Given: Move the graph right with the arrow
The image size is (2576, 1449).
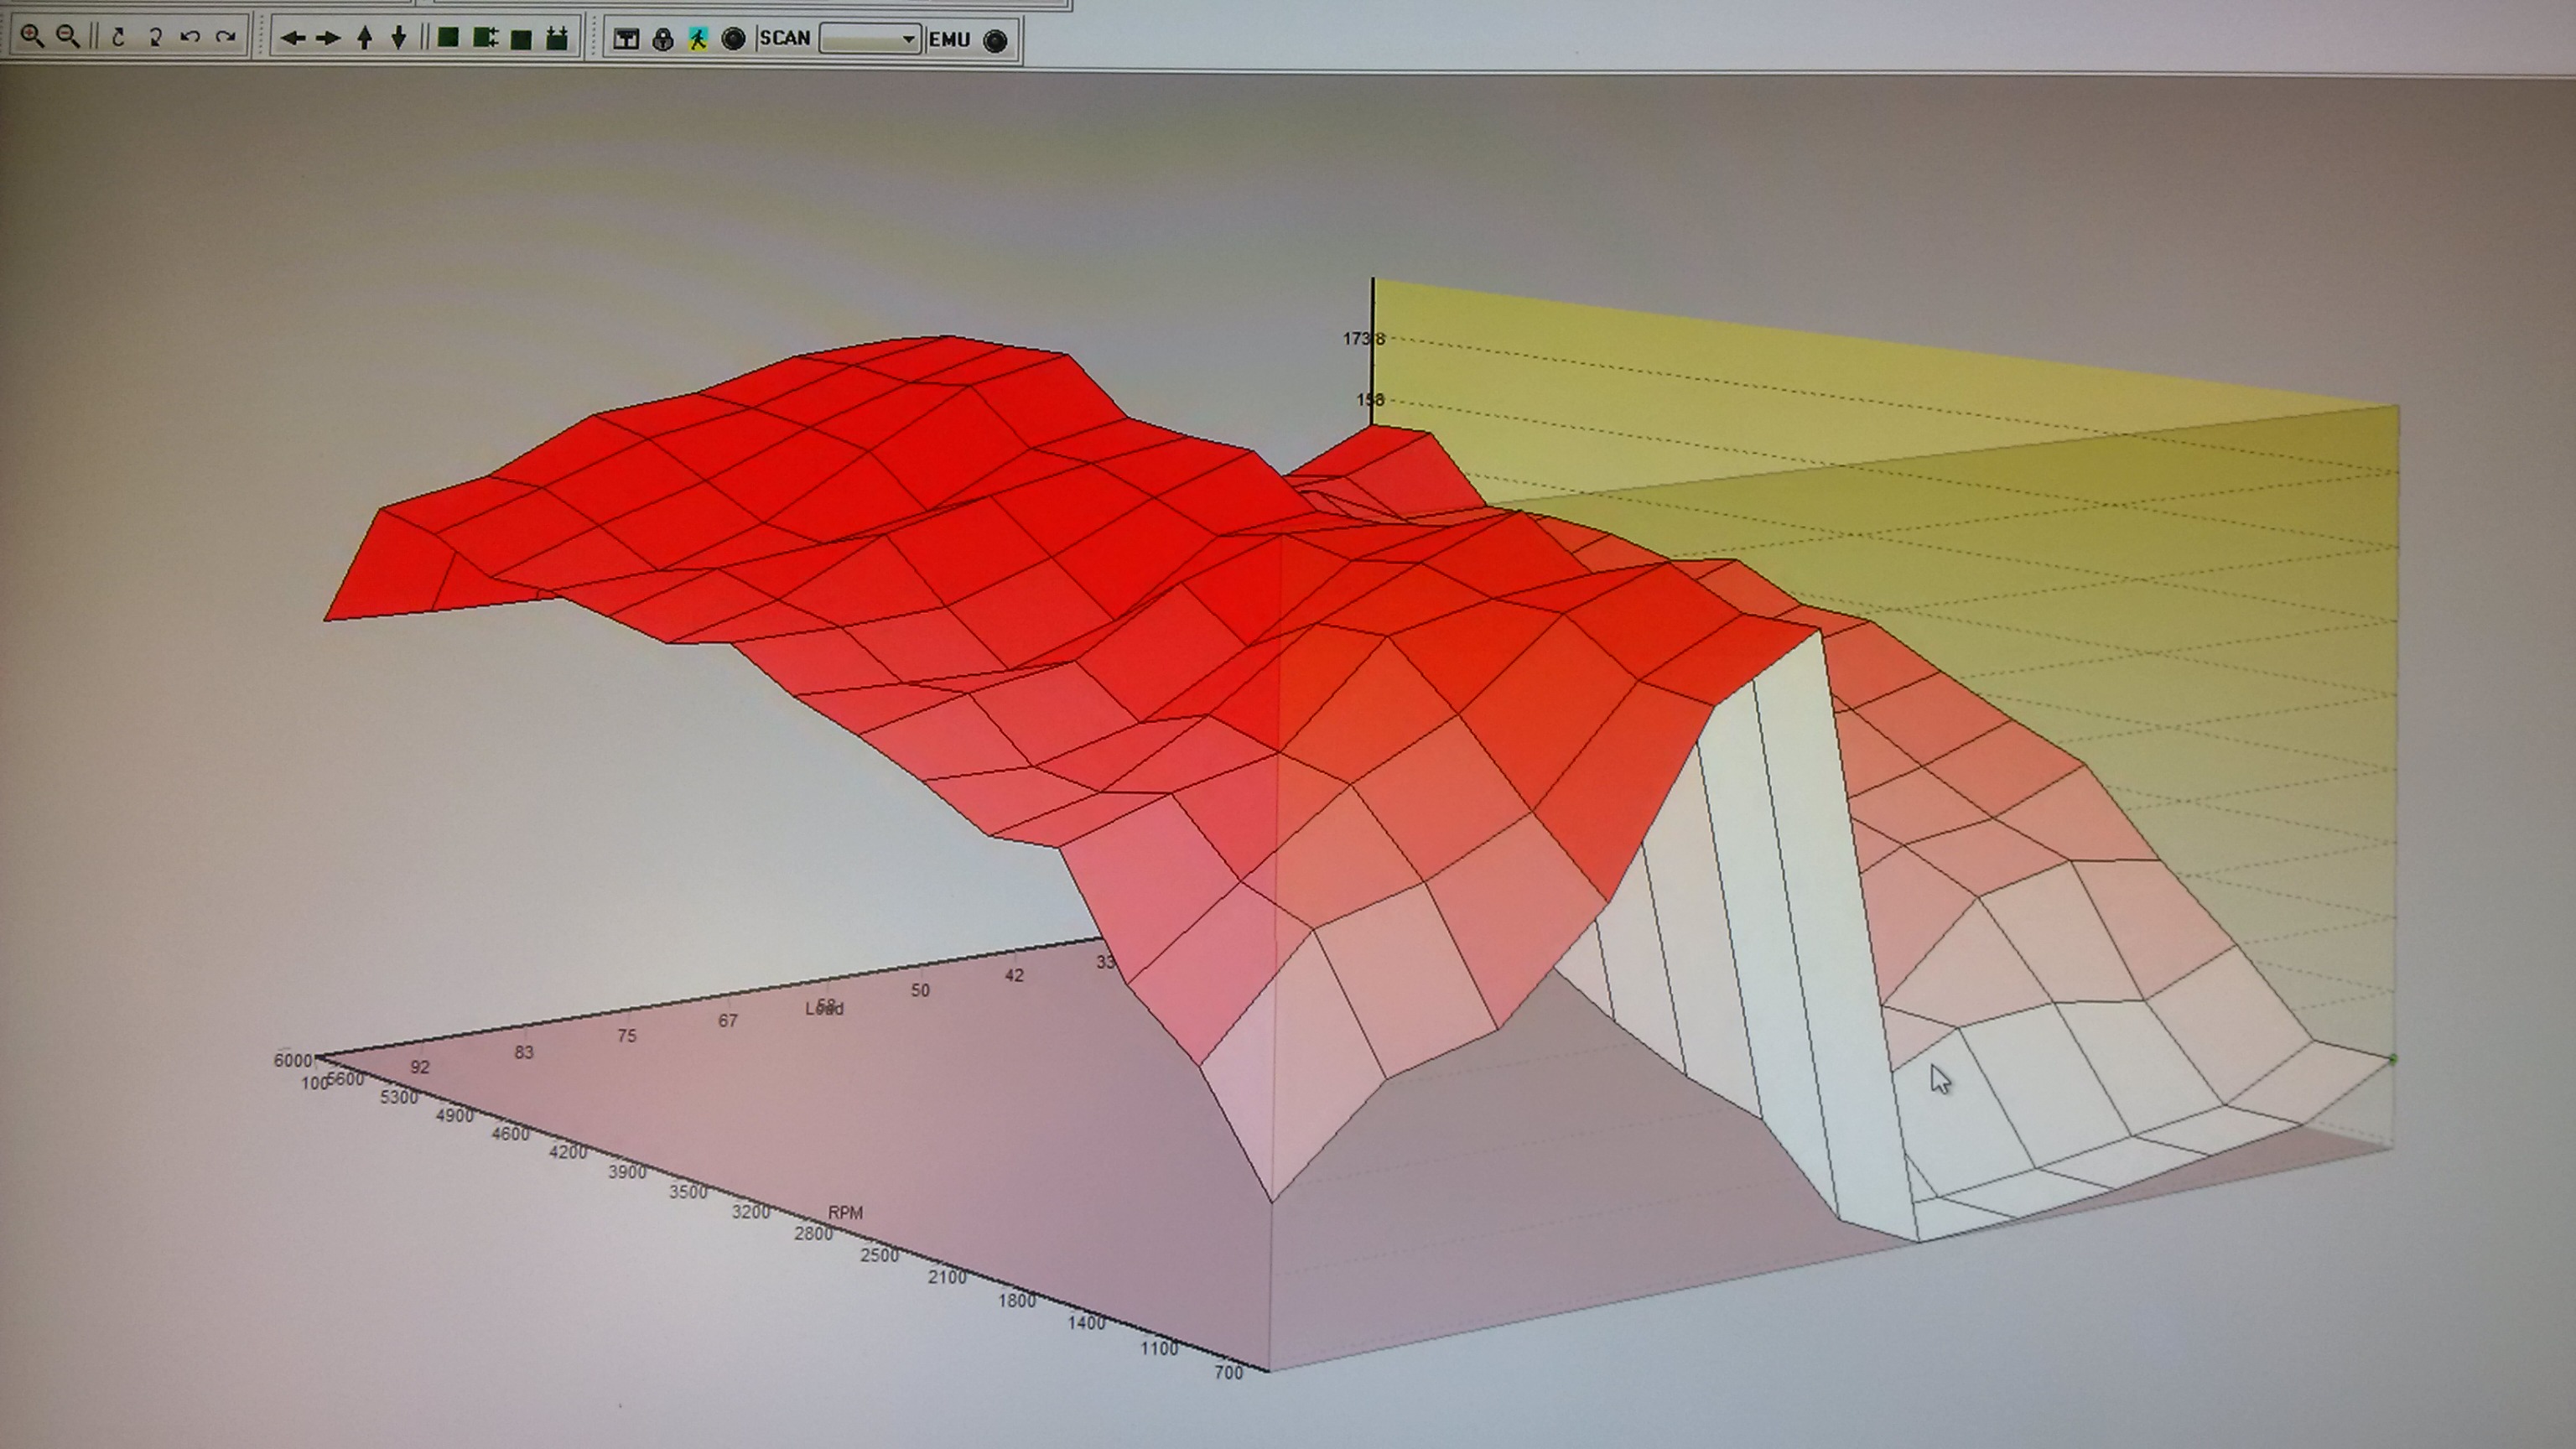Looking at the screenshot, I should 328,38.
